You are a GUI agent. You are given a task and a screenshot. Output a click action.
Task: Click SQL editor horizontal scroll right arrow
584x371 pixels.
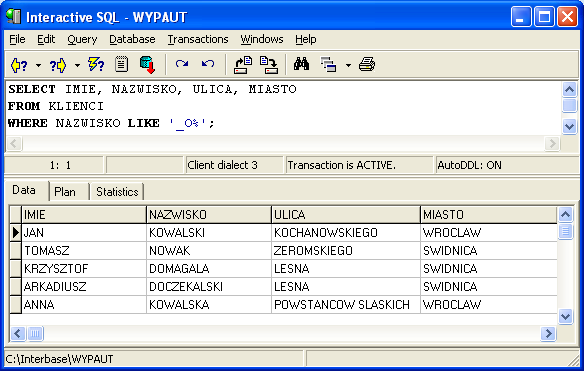552,143
